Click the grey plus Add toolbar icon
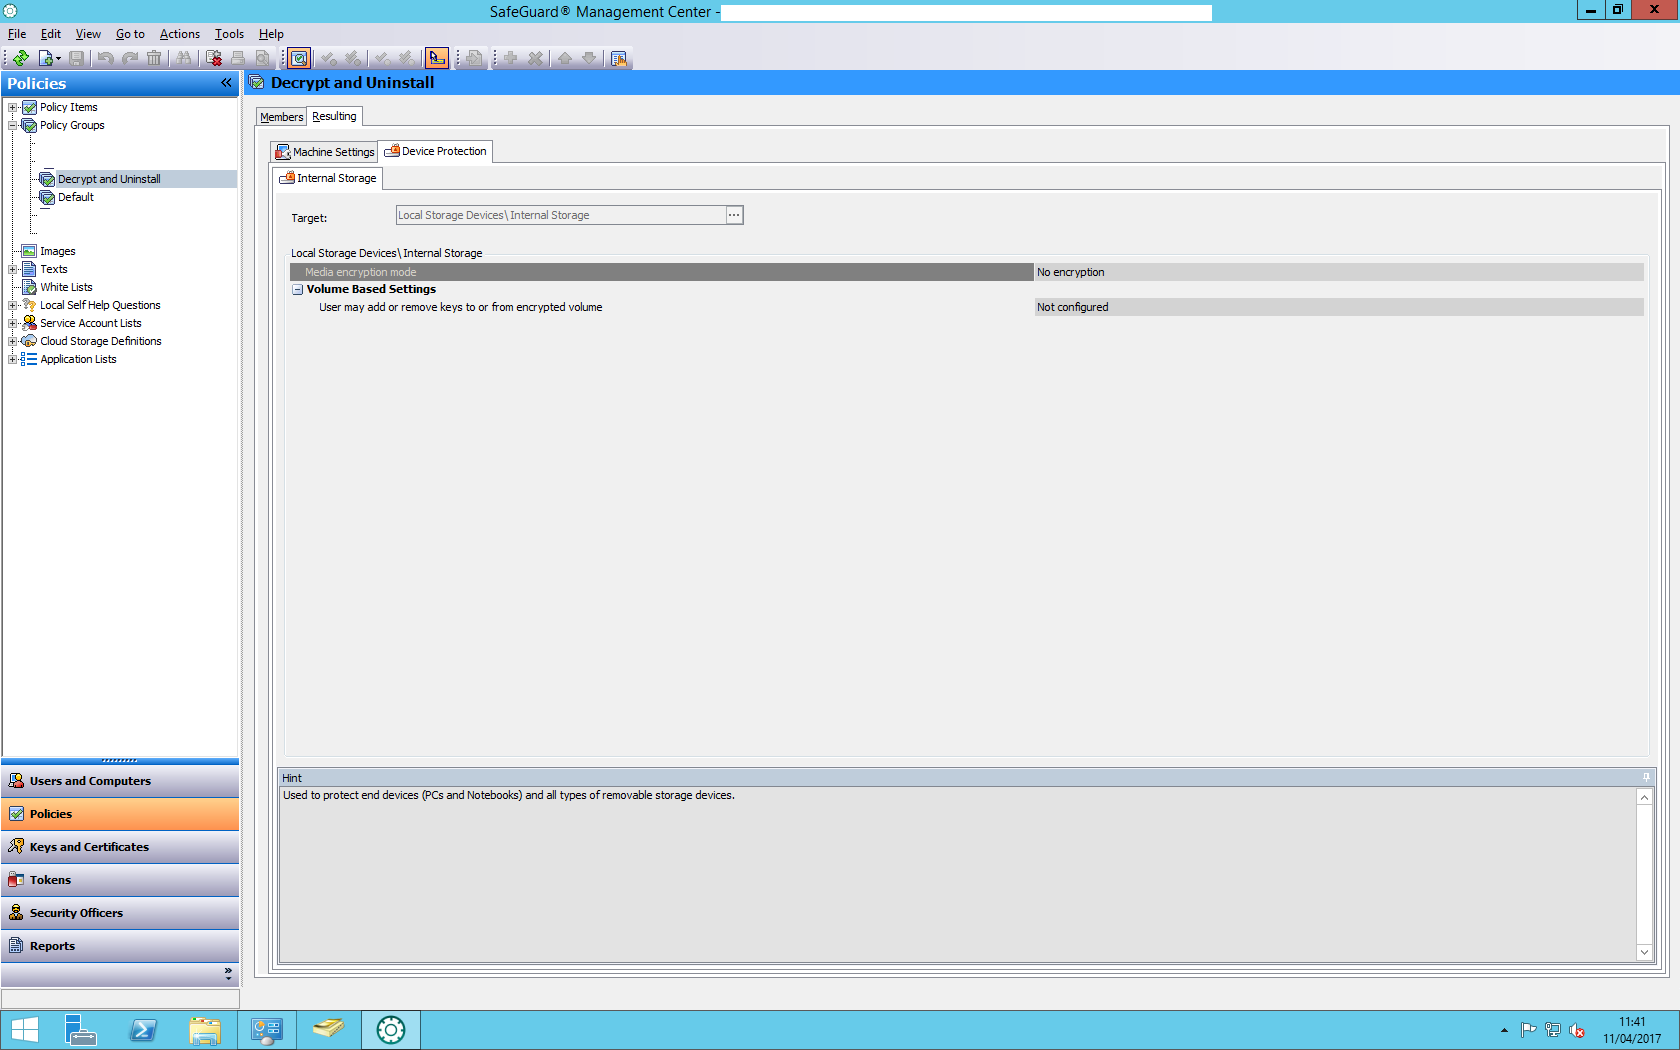 point(510,58)
